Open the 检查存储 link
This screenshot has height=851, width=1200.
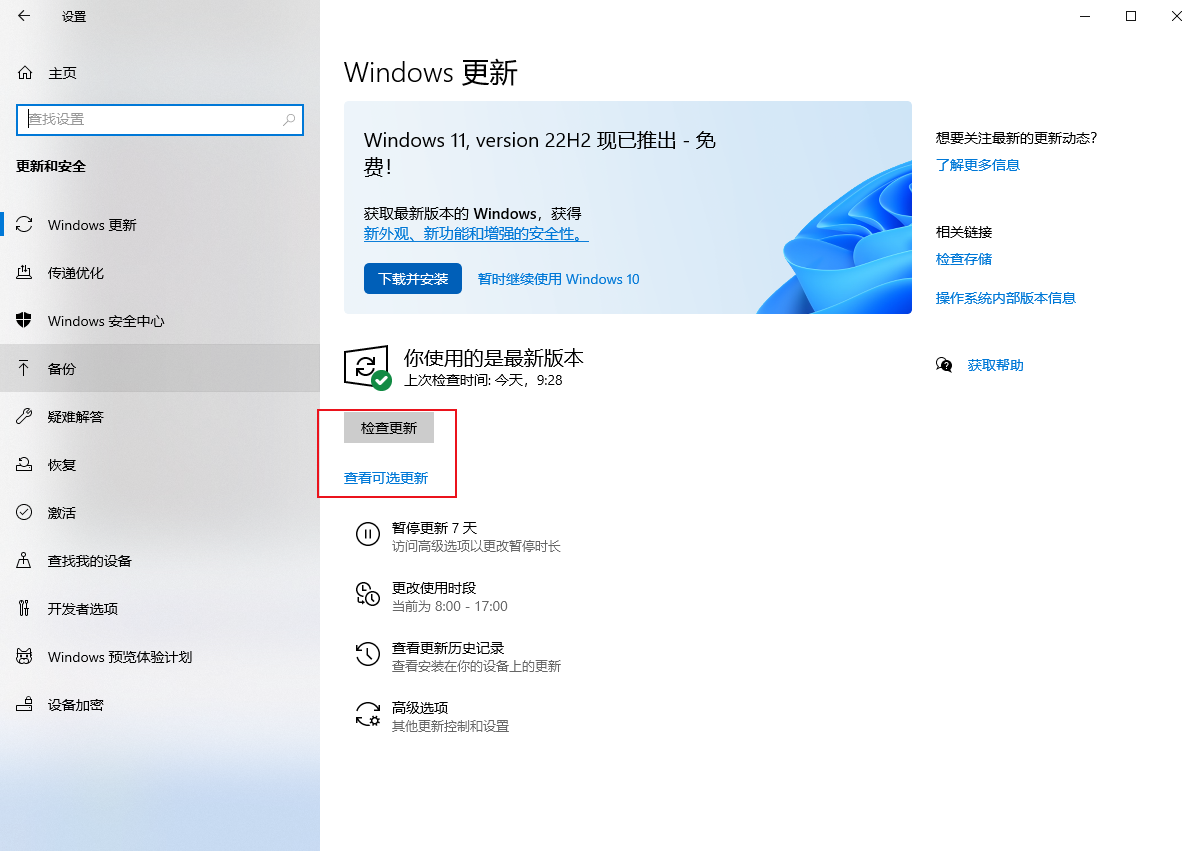[963, 258]
